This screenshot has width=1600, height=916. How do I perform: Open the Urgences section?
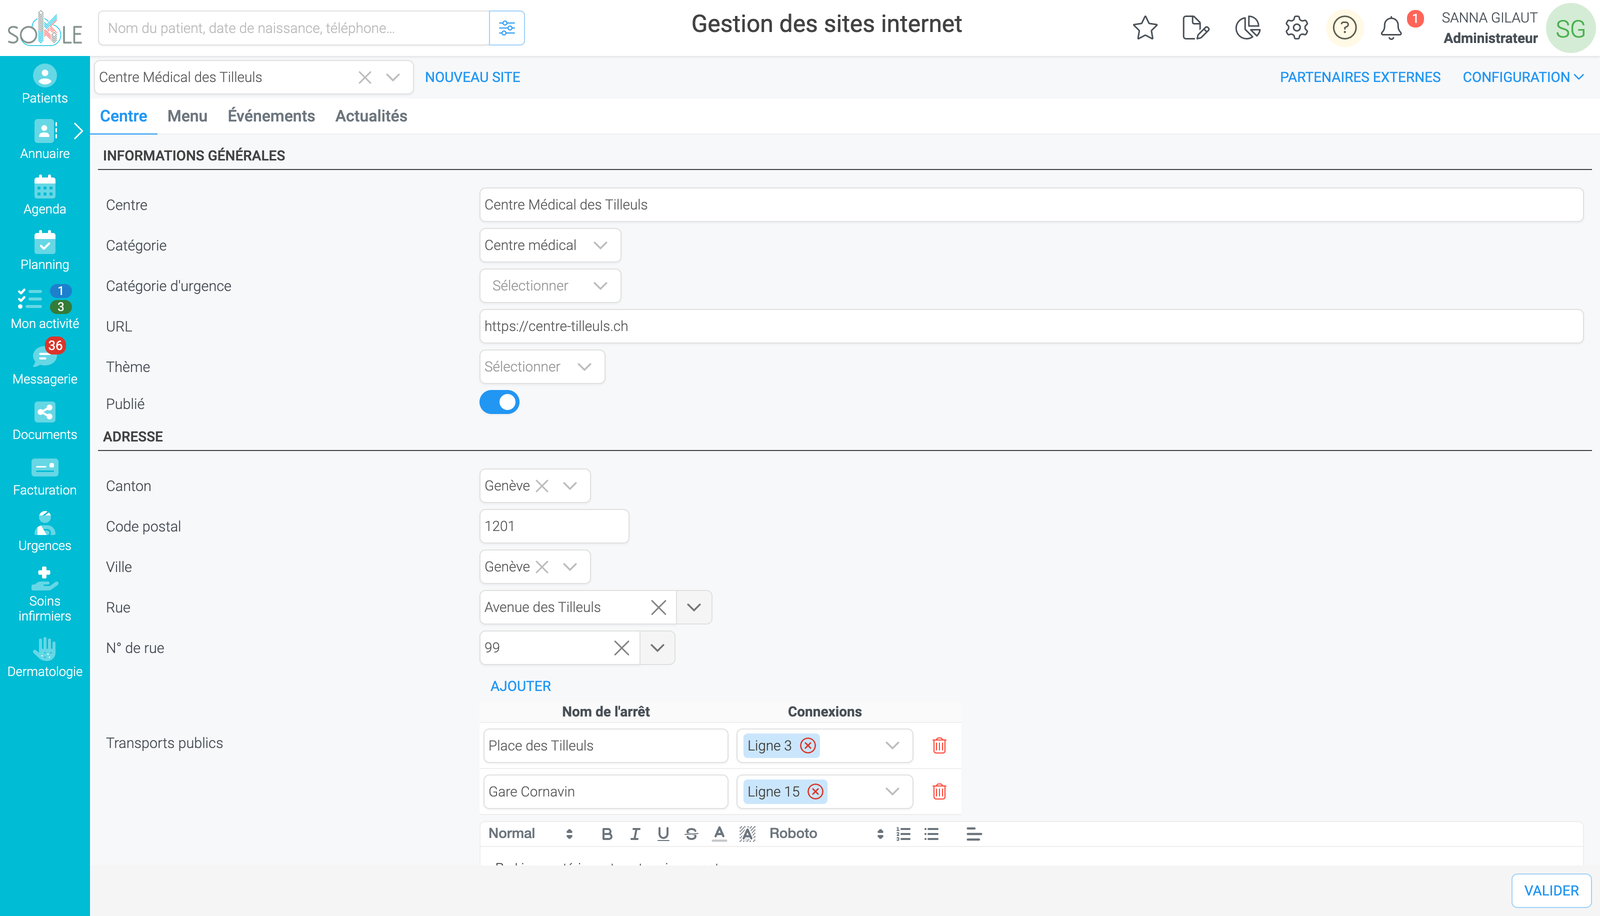pos(45,532)
